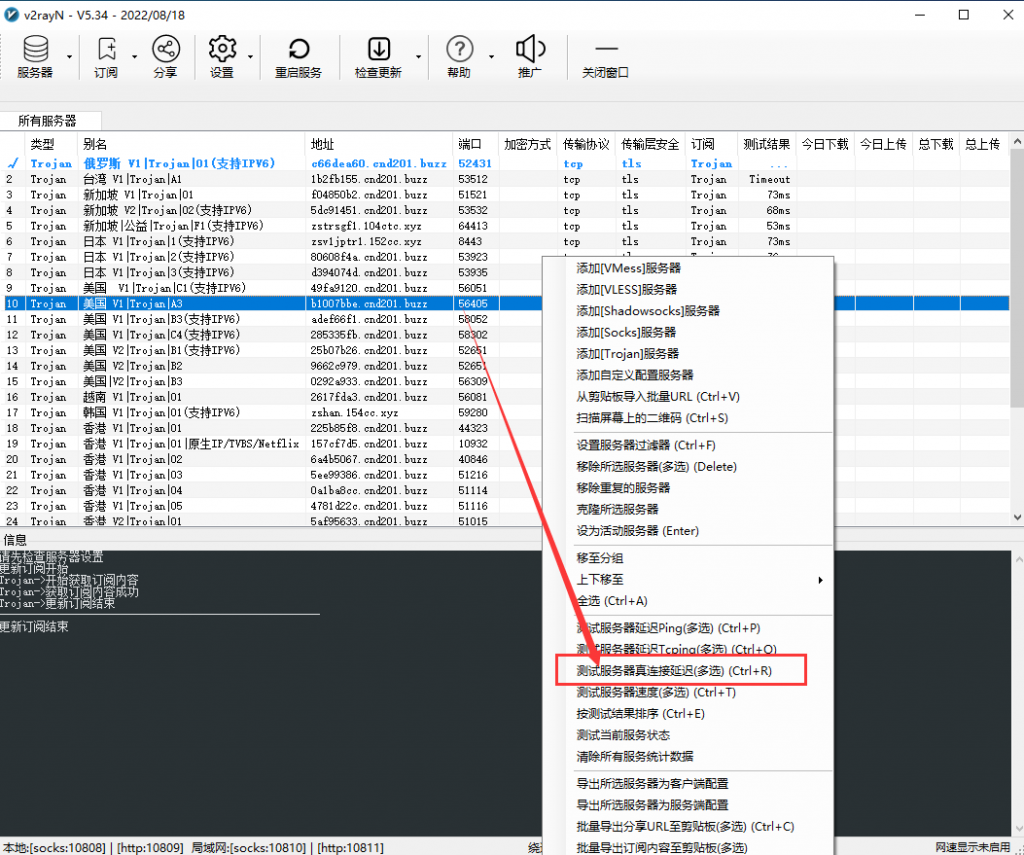1024x855 pixels.
Task: Expand the dropdown arrow next to 帮助
Action: (x=491, y=57)
